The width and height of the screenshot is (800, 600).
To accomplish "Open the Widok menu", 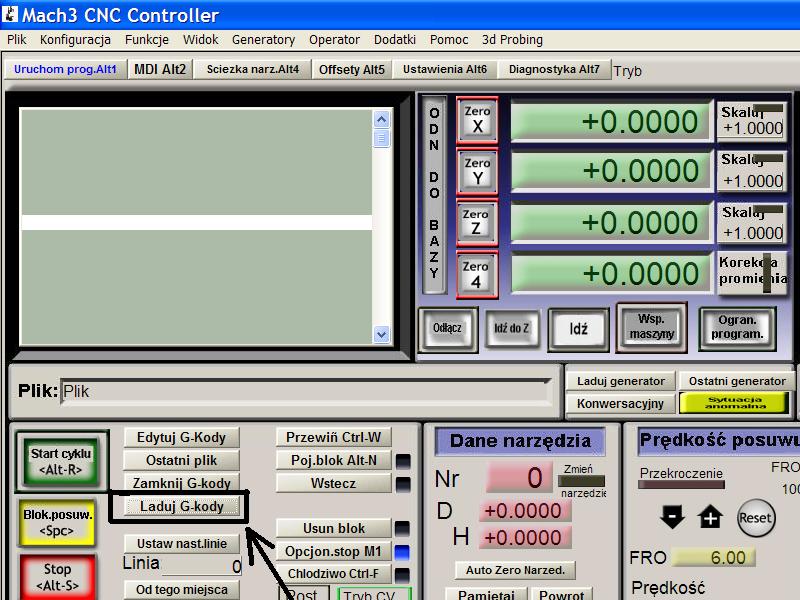I will [201, 39].
